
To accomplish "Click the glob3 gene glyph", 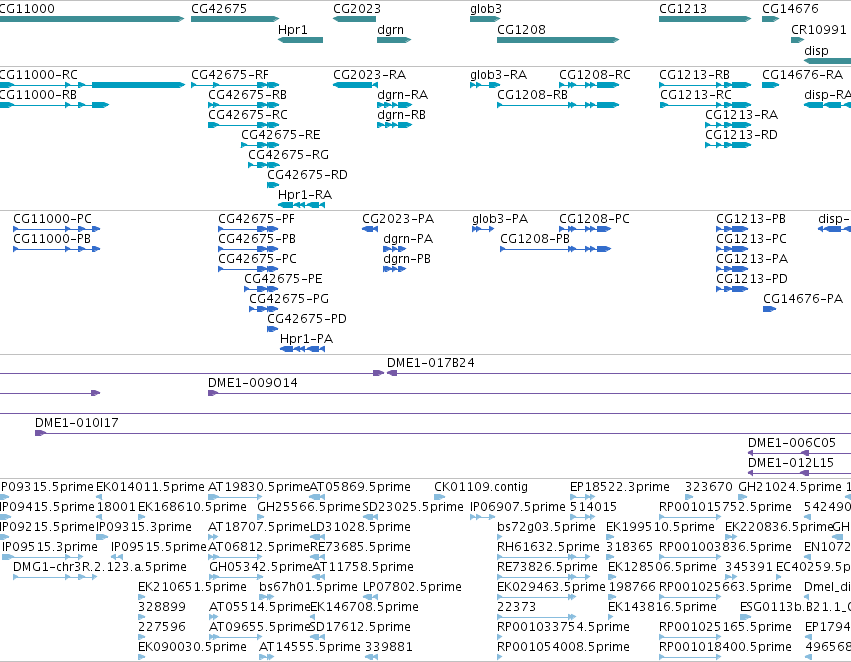I will pos(485,19).
